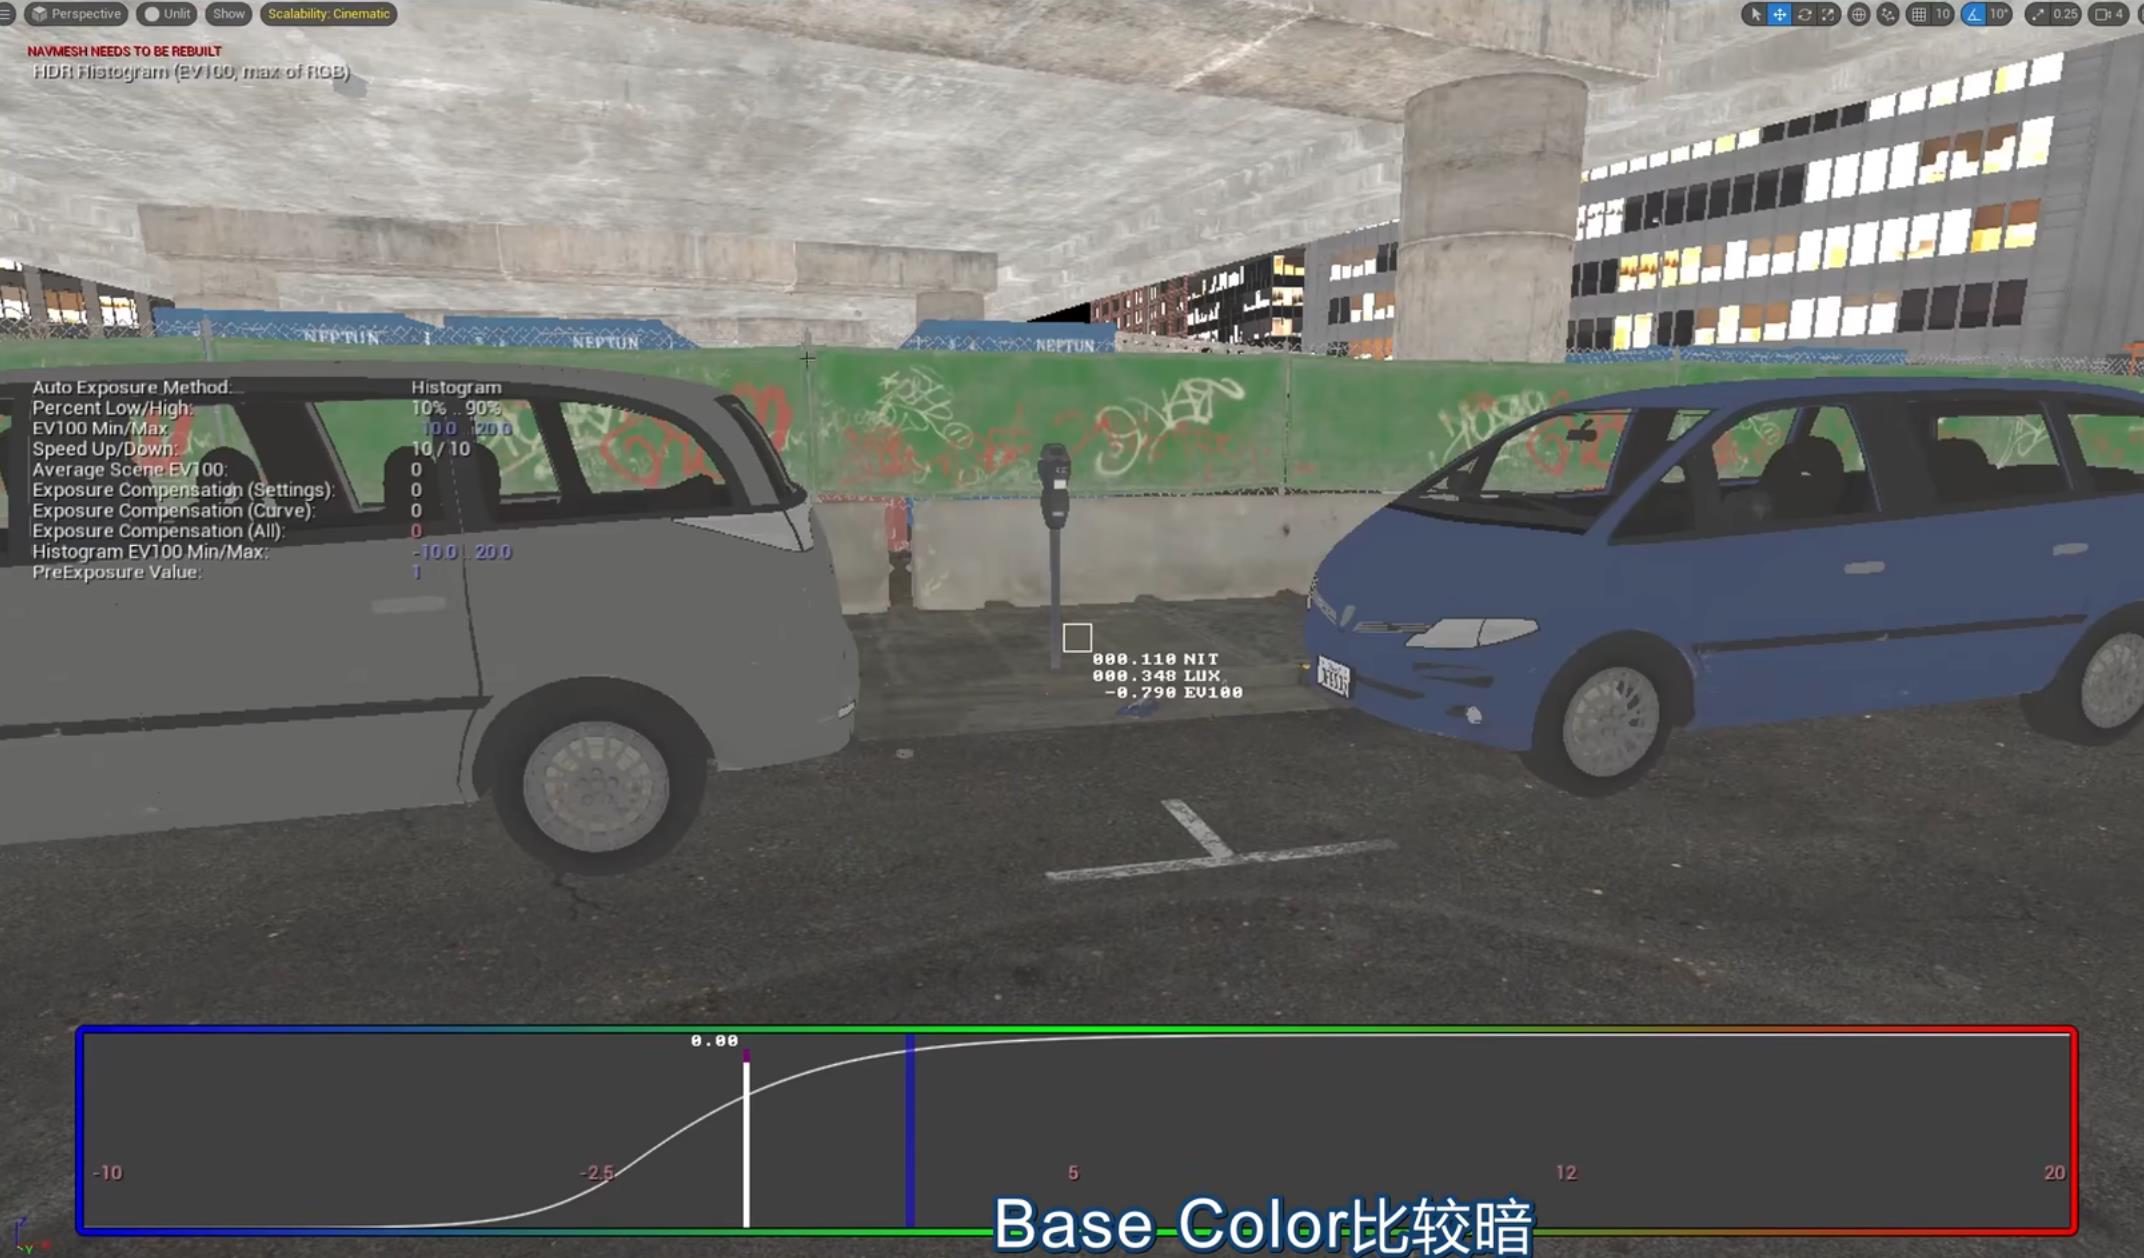Toggle grid position snapping
Image resolution: width=2144 pixels, height=1258 pixels.
pos(1918,14)
